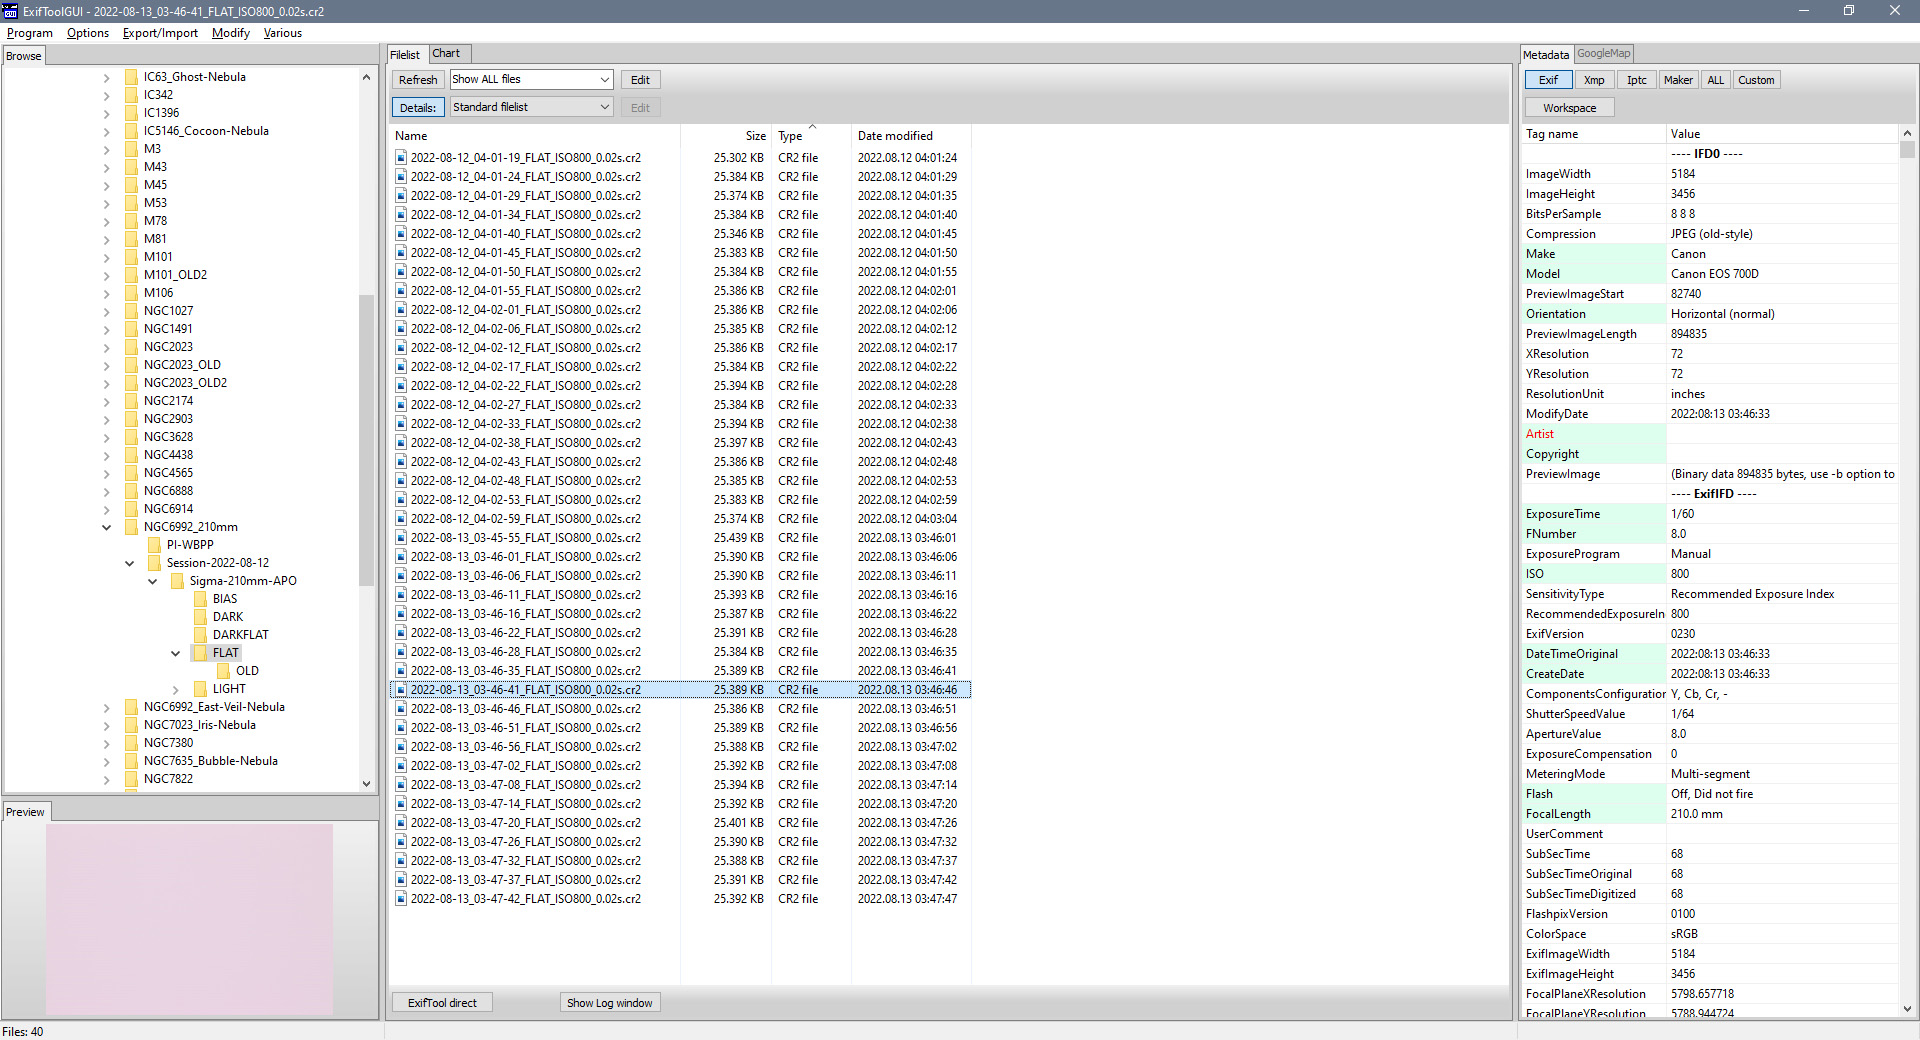
Task: Click the Refresh button
Action: point(418,80)
